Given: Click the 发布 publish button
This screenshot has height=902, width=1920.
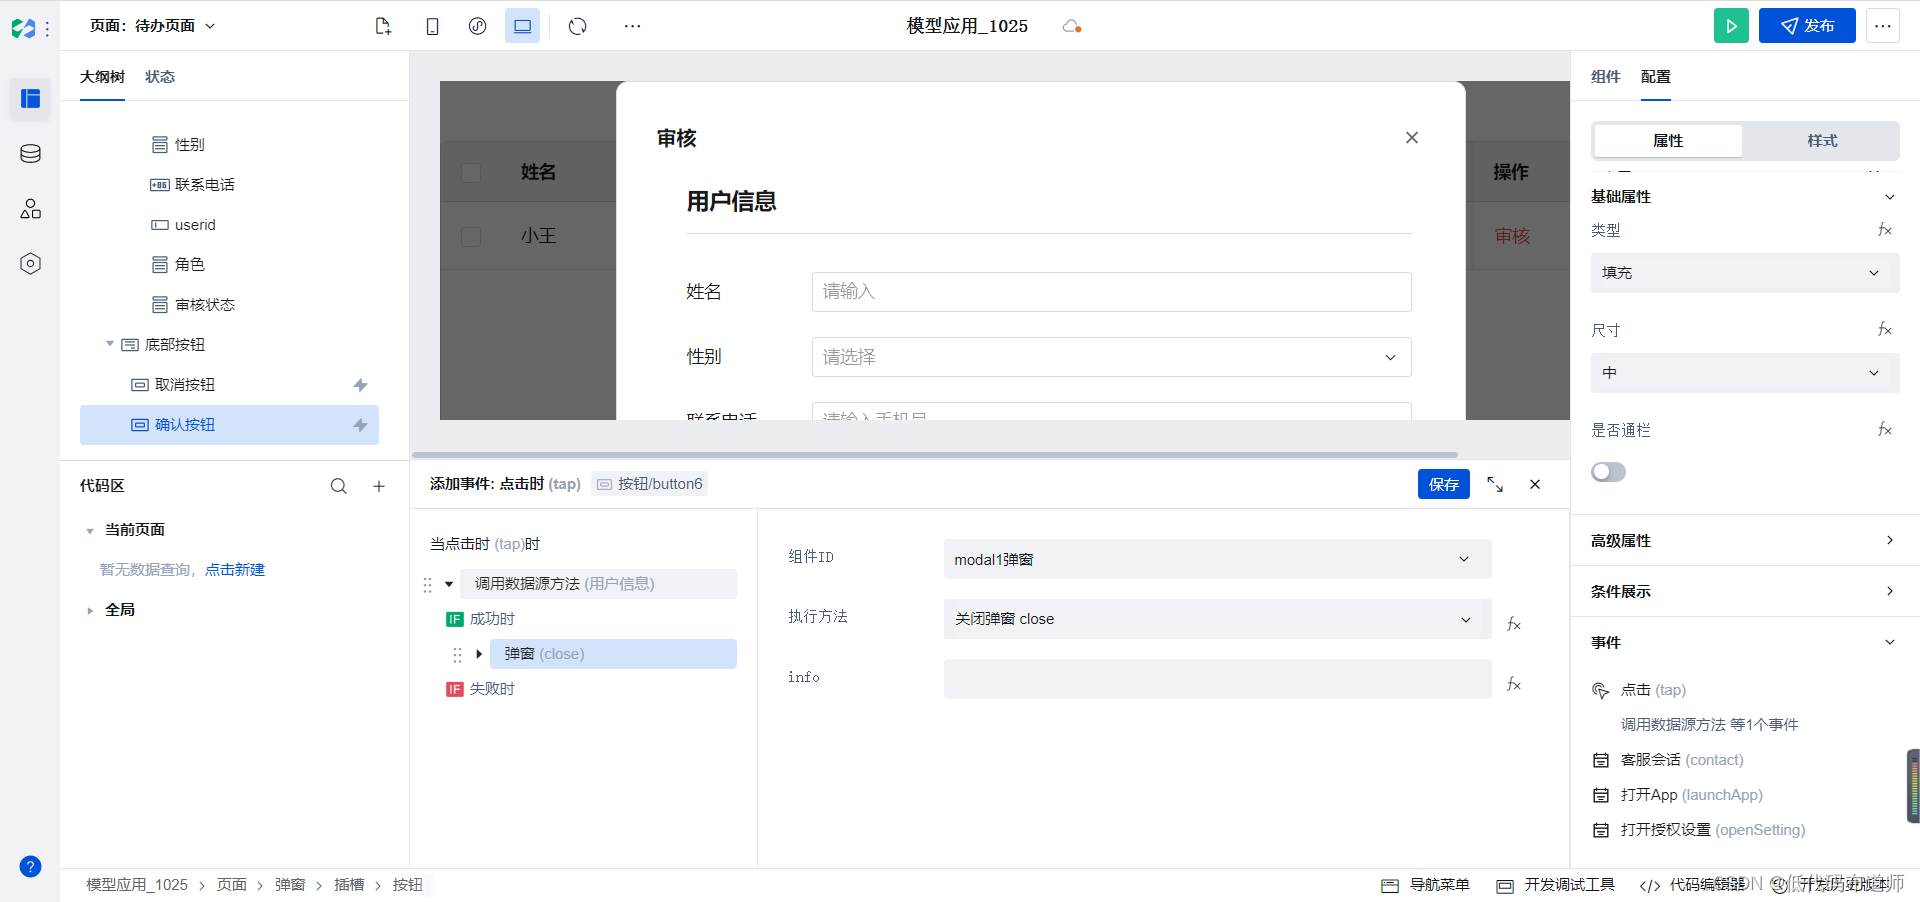Looking at the screenshot, I should (1806, 25).
